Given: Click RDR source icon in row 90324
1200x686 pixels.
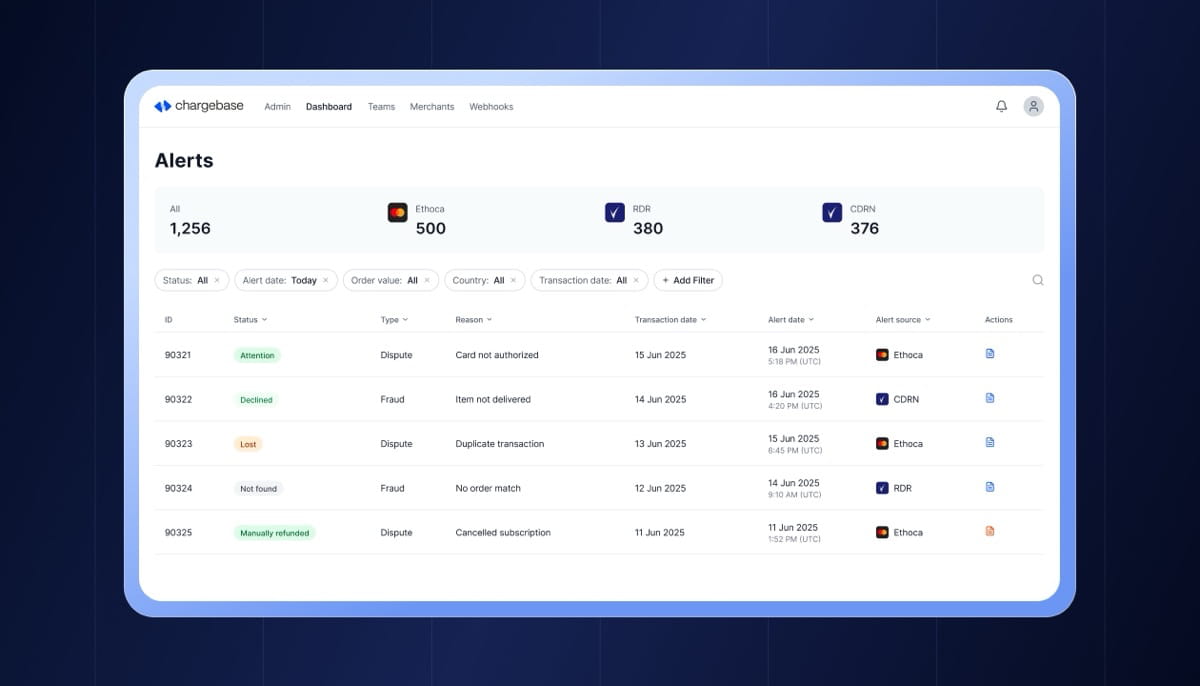Looking at the screenshot, I should tap(882, 488).
